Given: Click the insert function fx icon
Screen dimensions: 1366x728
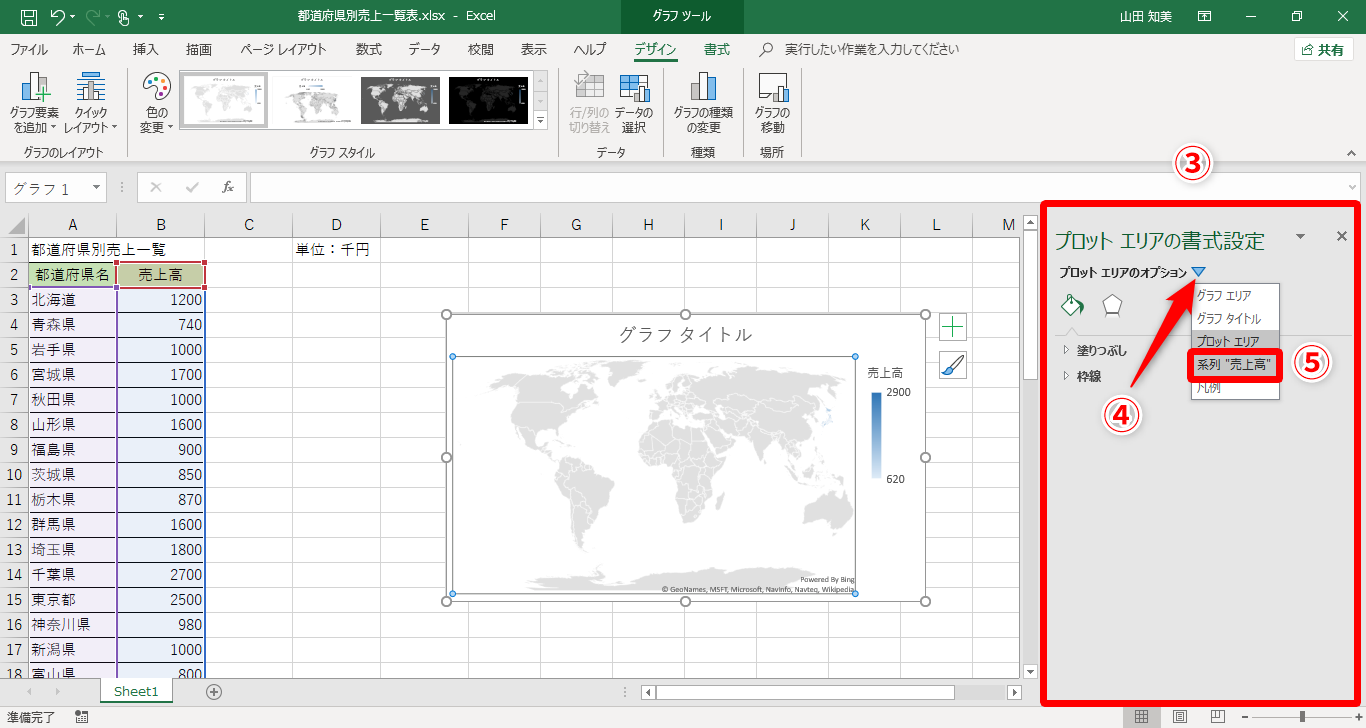Looking at the screenshot, I should [x=228, y=187].
